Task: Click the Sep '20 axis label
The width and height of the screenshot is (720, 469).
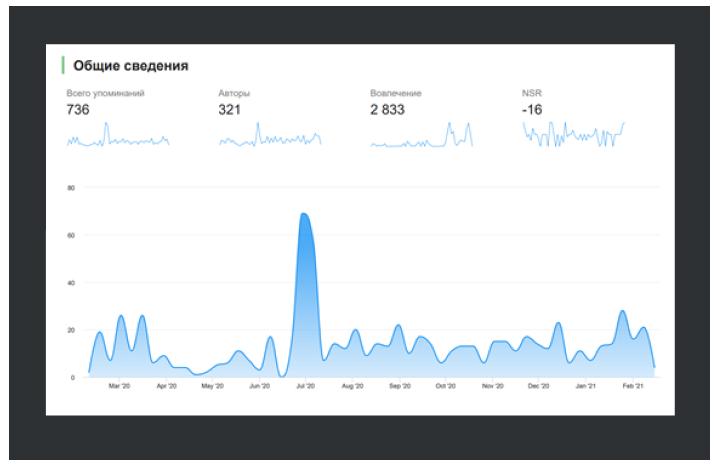Action: click(399, 386)
